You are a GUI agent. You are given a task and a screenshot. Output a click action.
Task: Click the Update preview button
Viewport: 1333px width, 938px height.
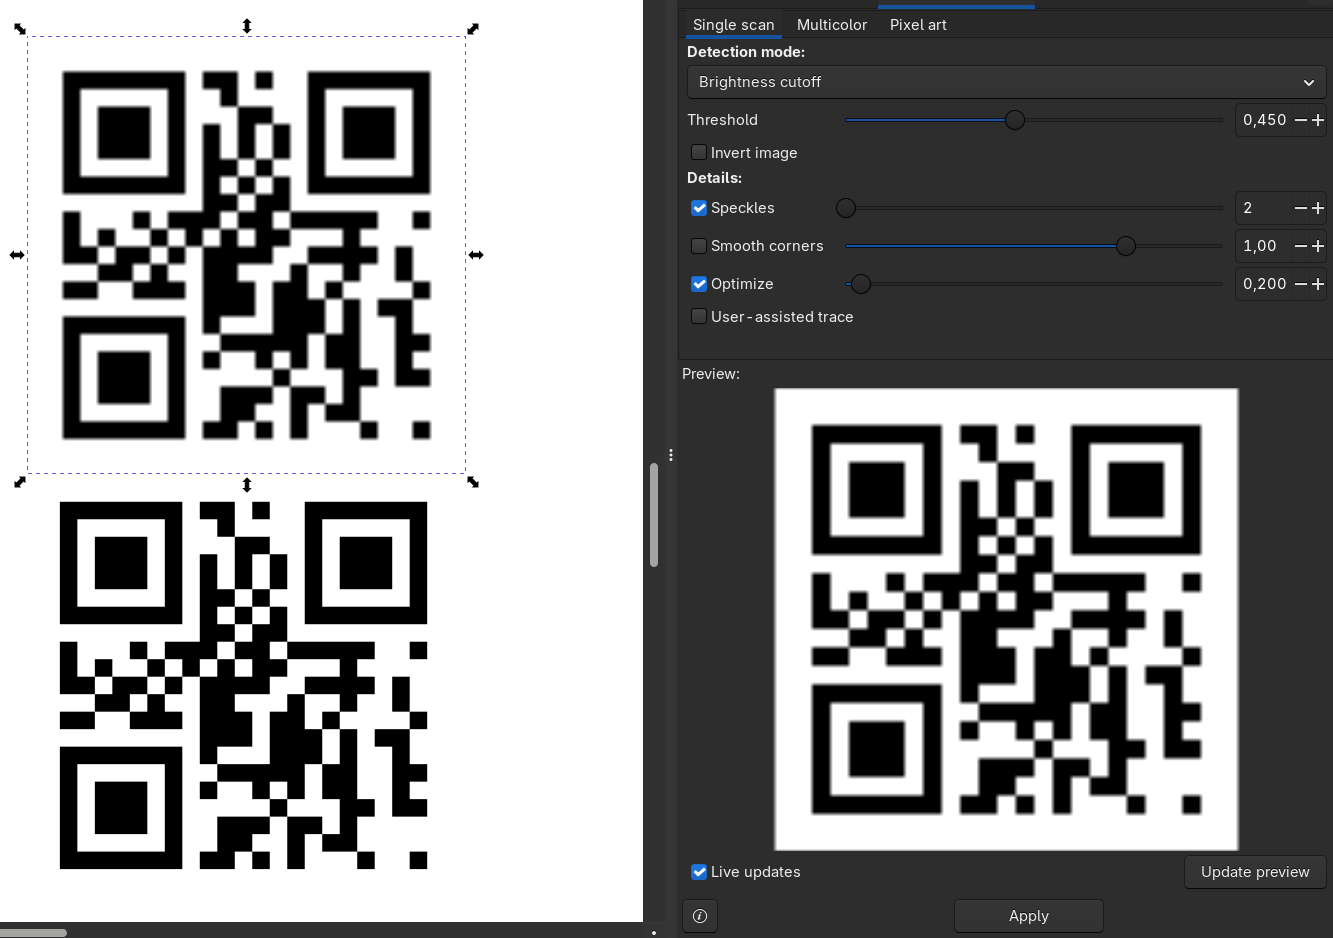coord(1255,872)
